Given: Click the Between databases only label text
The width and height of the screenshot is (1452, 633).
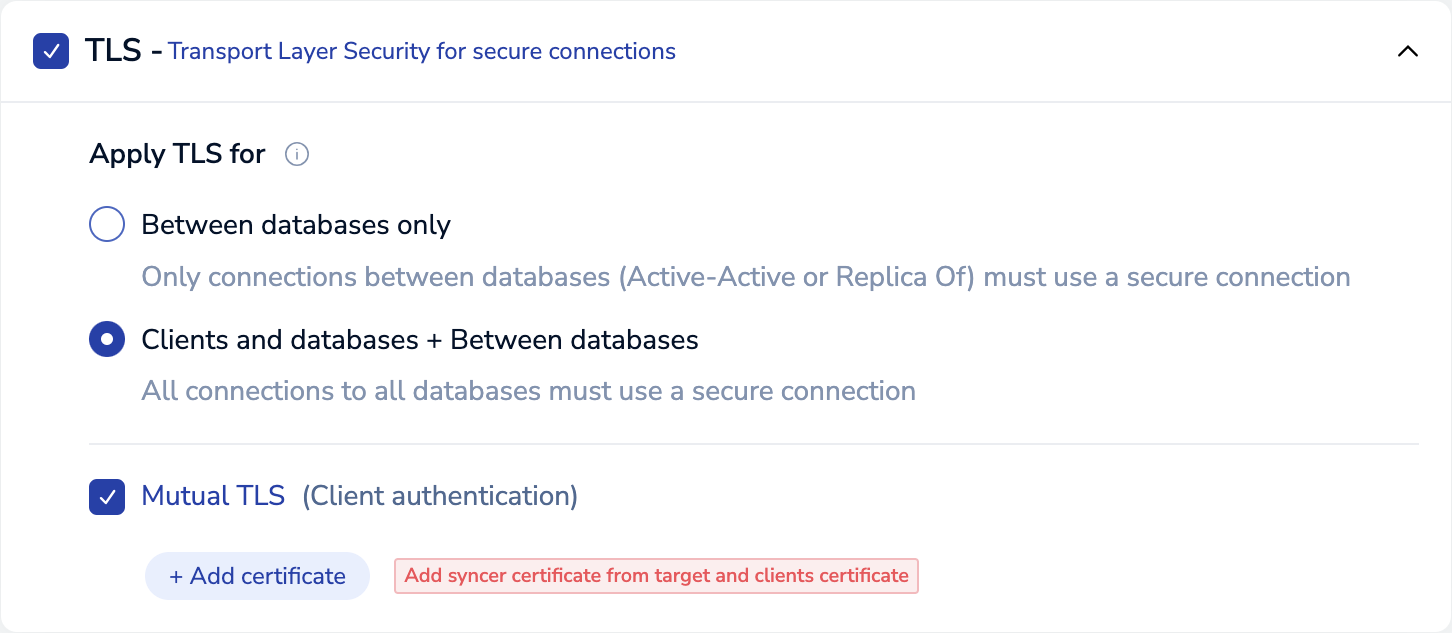Looking at the screenshot, I should point(296,225).
